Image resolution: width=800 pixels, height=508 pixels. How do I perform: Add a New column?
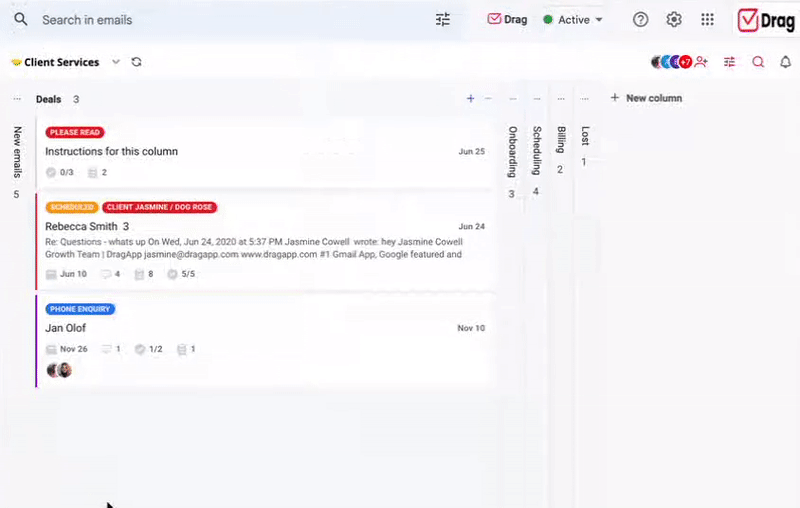(646, 98)
